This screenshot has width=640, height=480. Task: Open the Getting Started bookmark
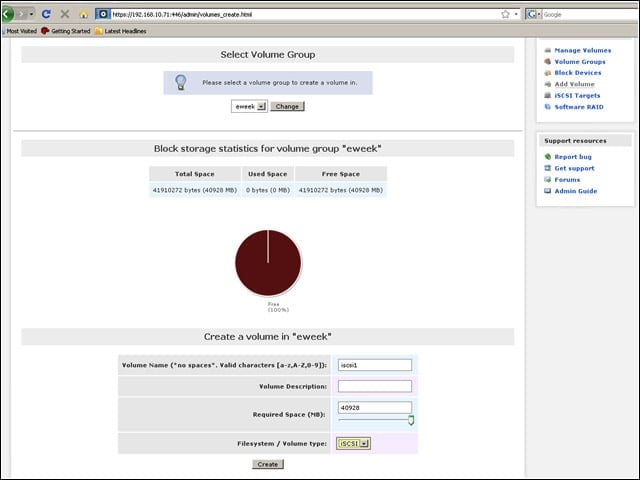(66, 31)
